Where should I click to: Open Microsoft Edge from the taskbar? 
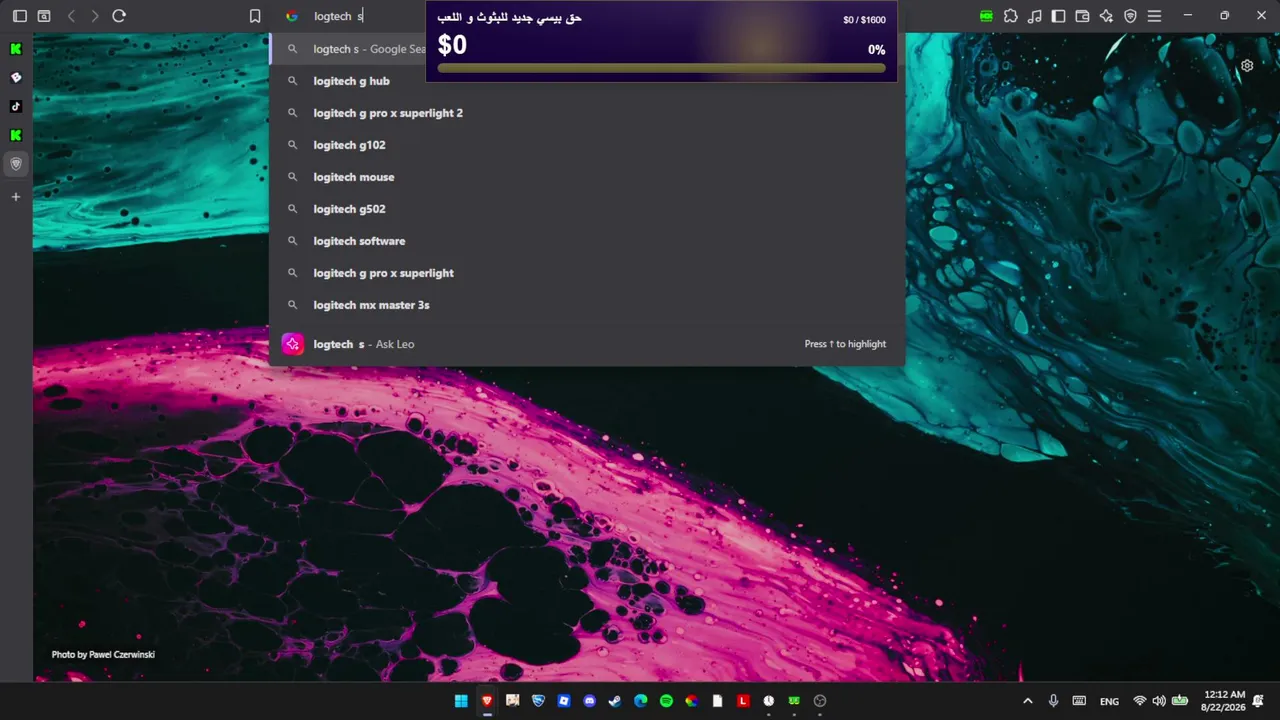[x=640, y=701]
